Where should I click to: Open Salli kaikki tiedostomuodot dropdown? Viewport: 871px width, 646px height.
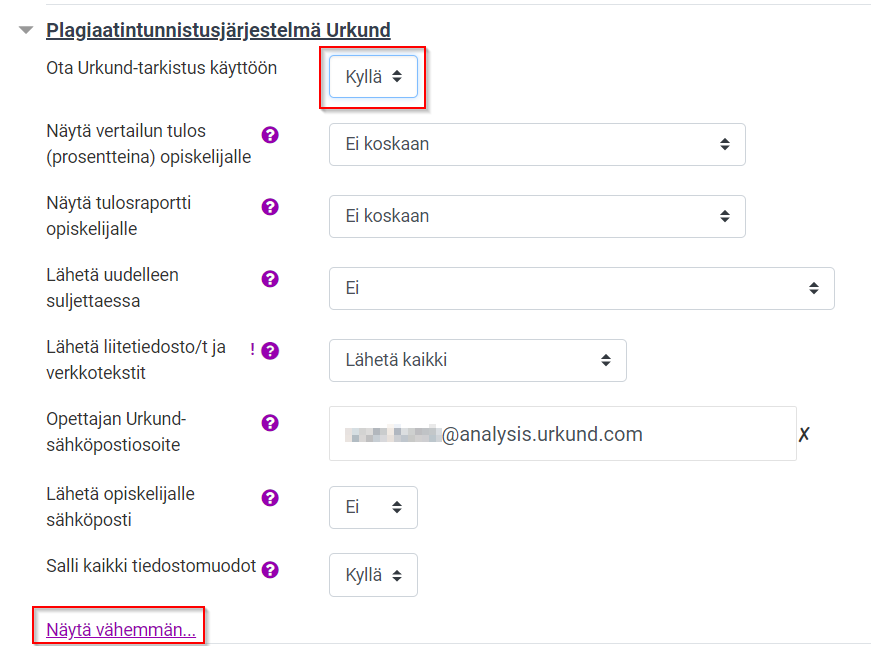pos(373,575)
